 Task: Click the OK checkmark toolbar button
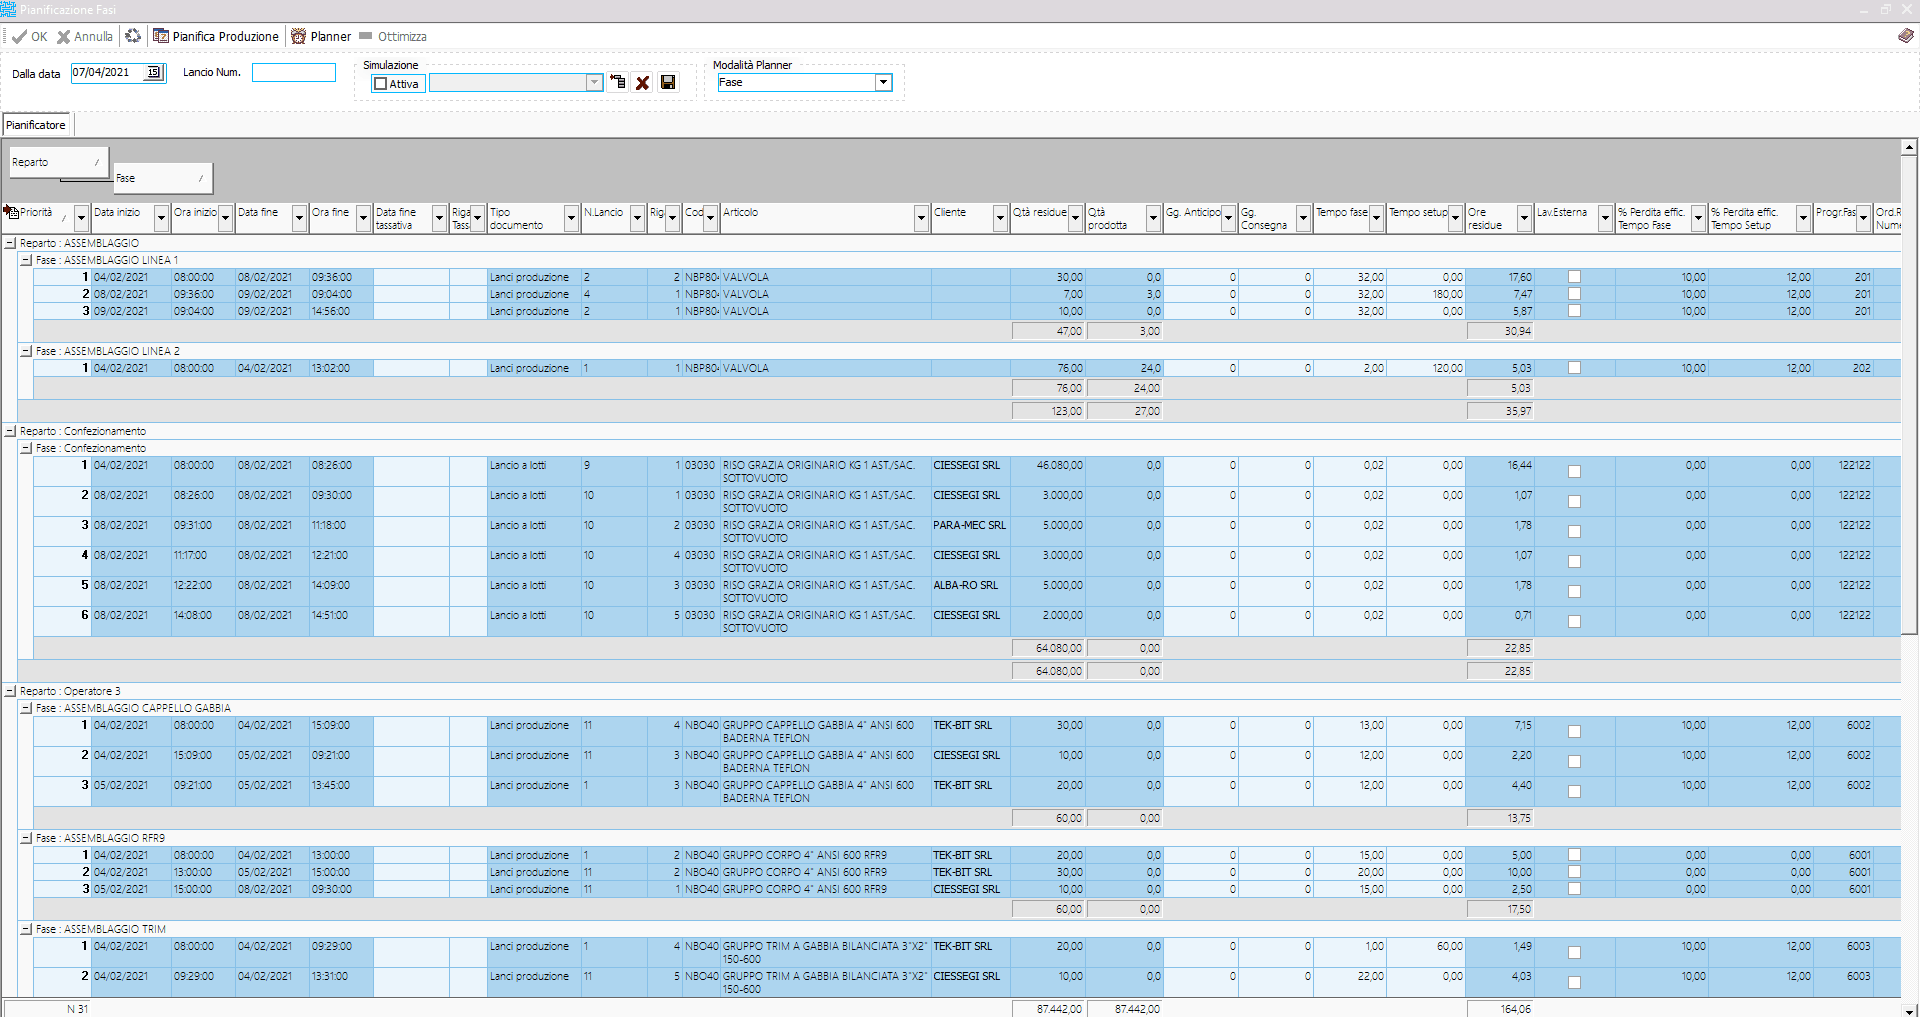tap(29, 37)
